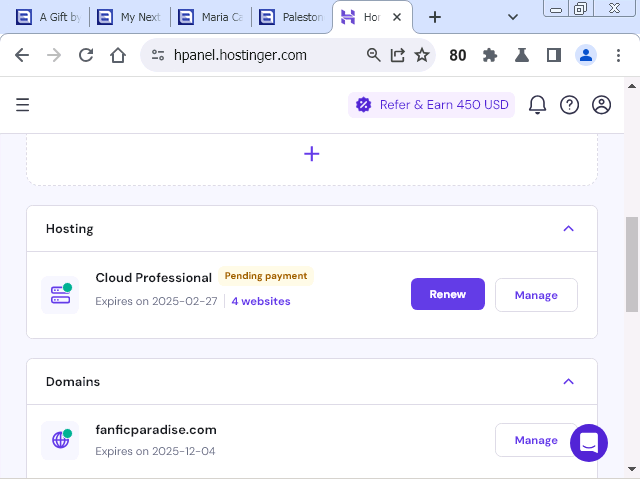640x480 pixels.
Task: Open the hPanel hamburger menu
Action: 22,105
